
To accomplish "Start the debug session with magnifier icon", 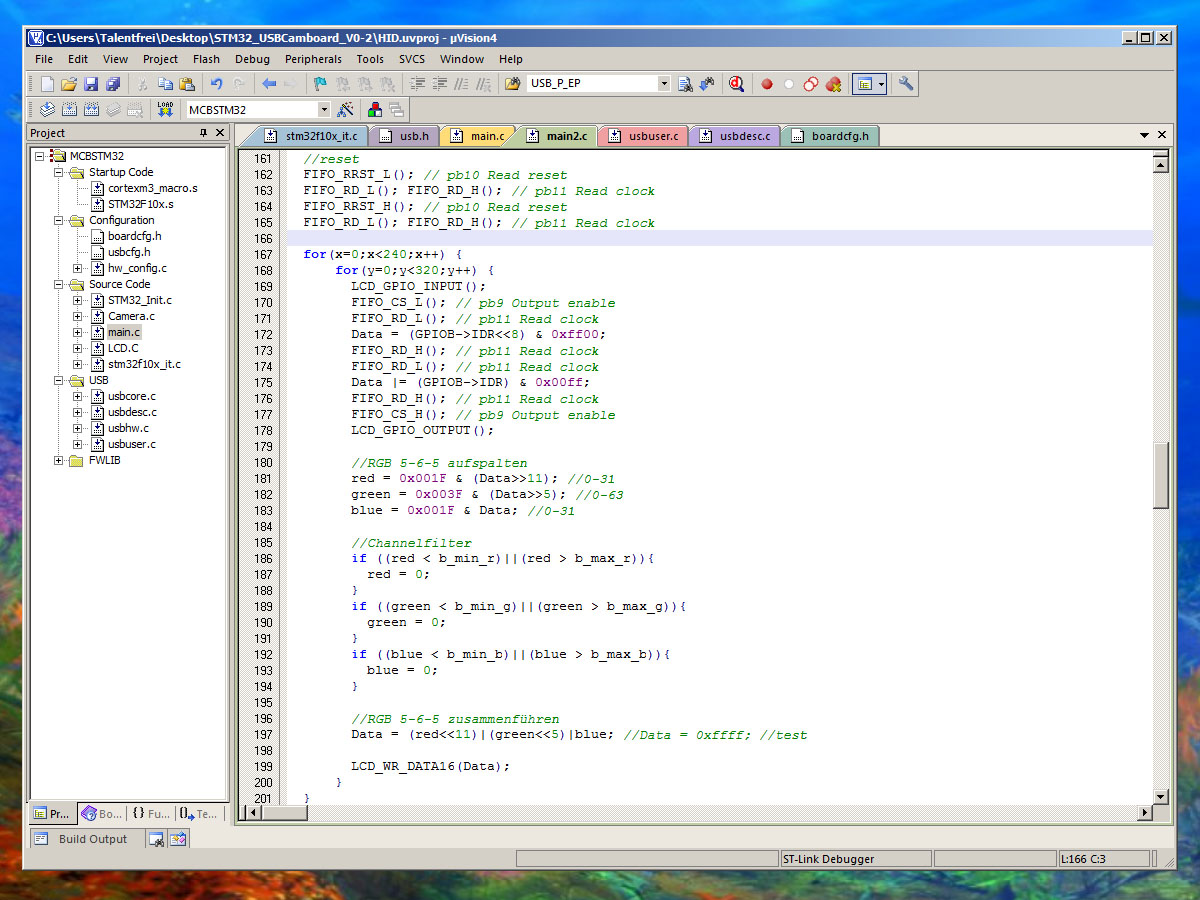I will 736,85.
